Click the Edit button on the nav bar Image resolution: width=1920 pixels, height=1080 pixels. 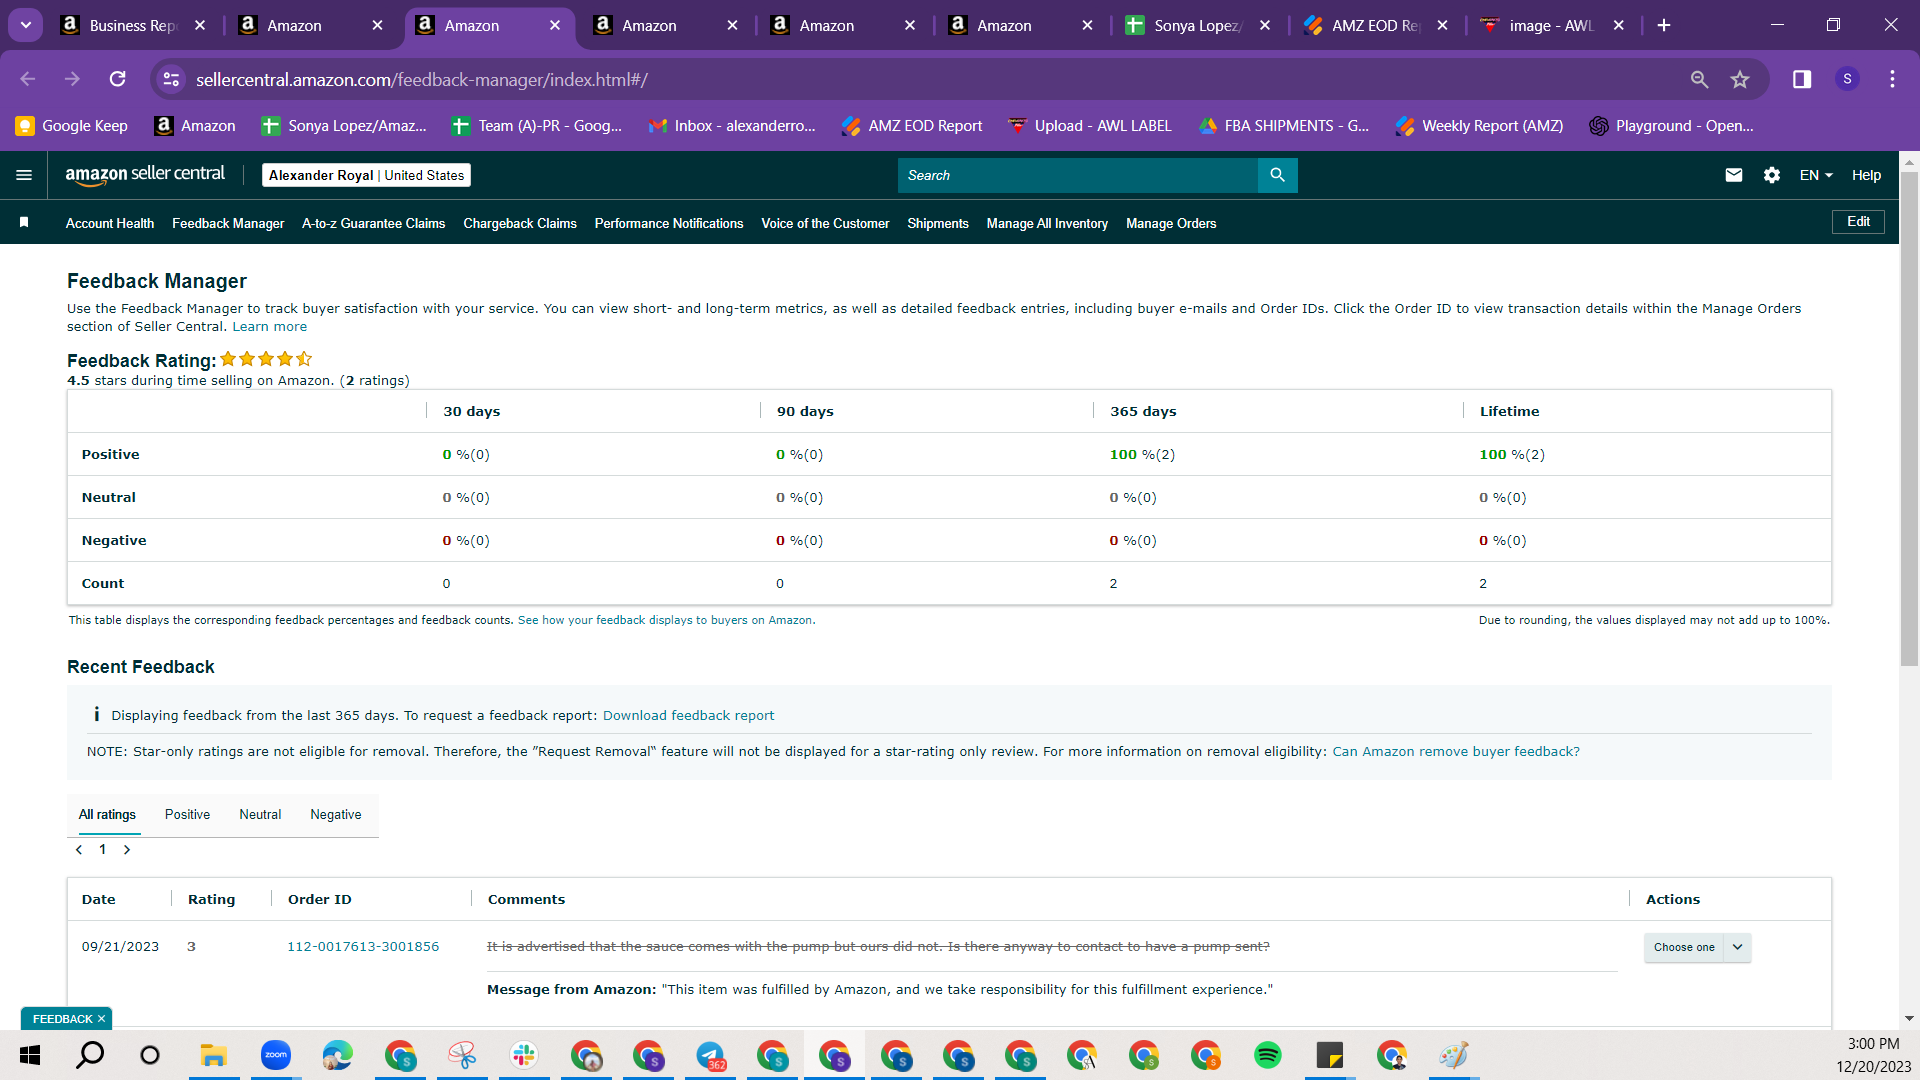click(1858, 222)
